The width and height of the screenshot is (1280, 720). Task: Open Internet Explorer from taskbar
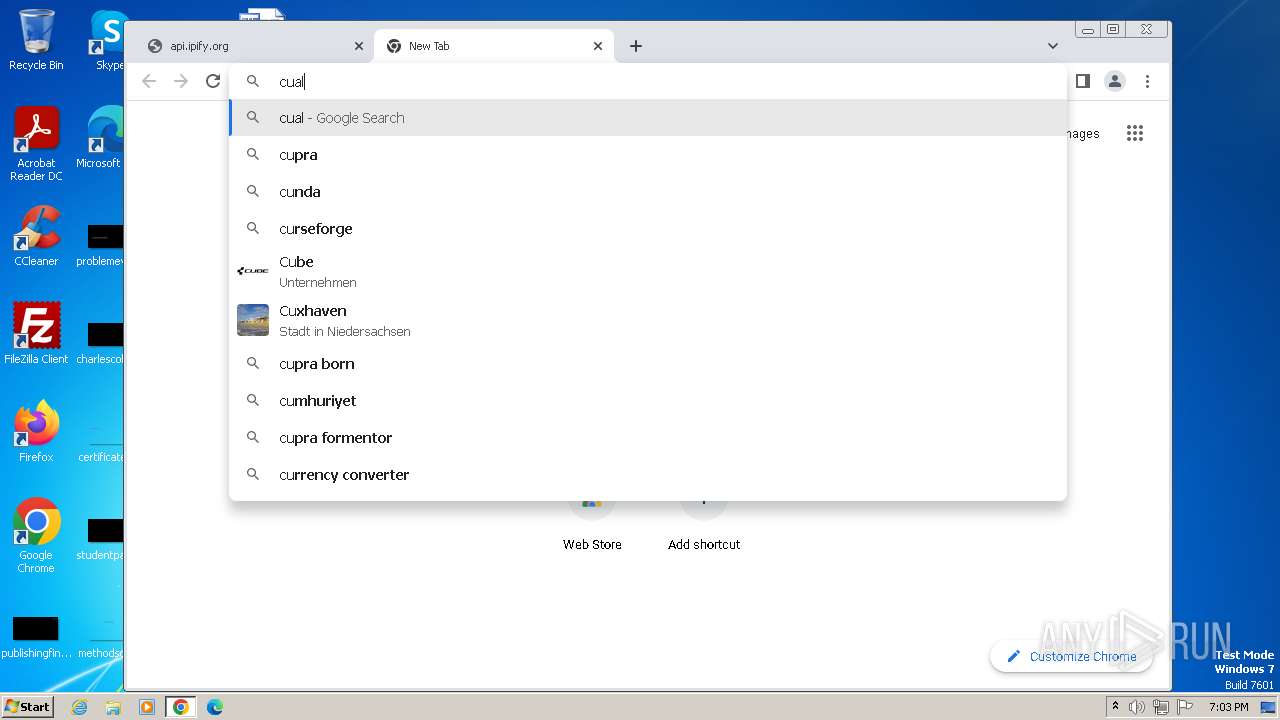[79, 707]
